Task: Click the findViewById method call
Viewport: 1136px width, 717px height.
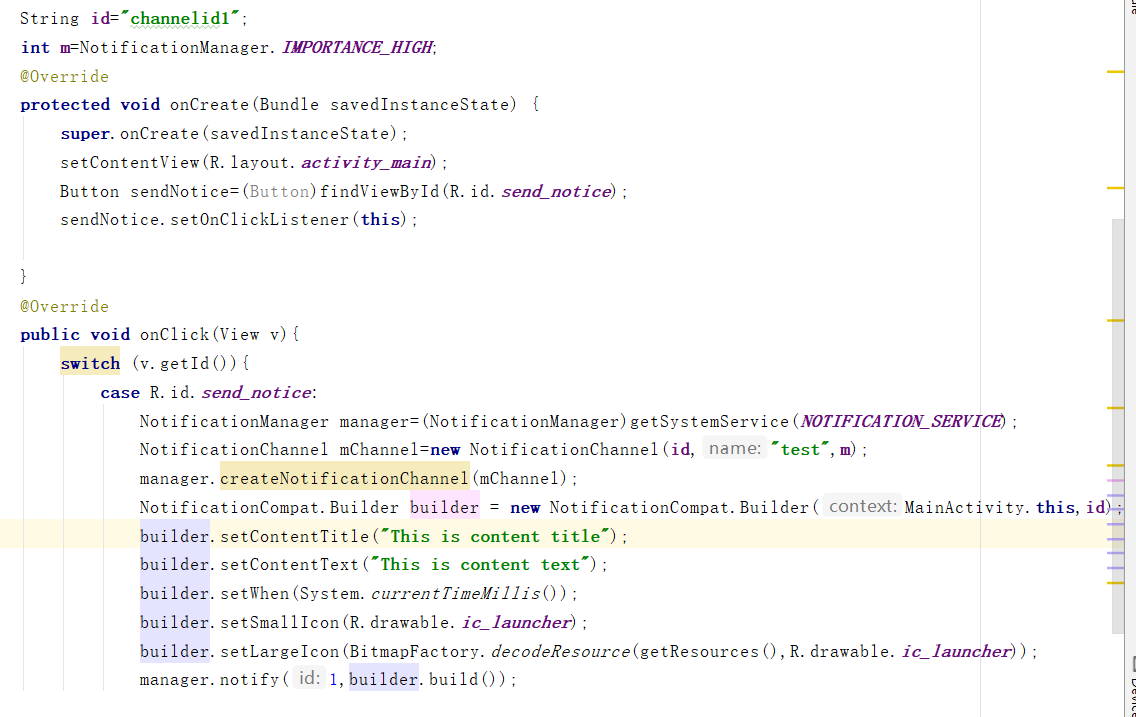Action: (x=380, y=191)
